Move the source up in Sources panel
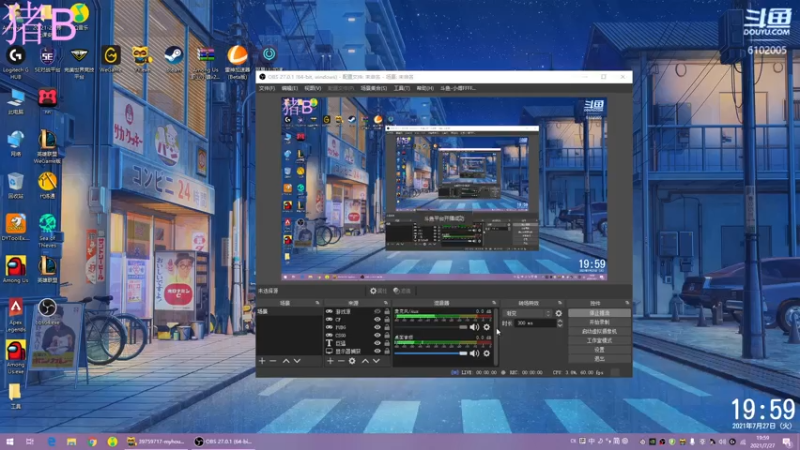800x450 pixels. 365,361
